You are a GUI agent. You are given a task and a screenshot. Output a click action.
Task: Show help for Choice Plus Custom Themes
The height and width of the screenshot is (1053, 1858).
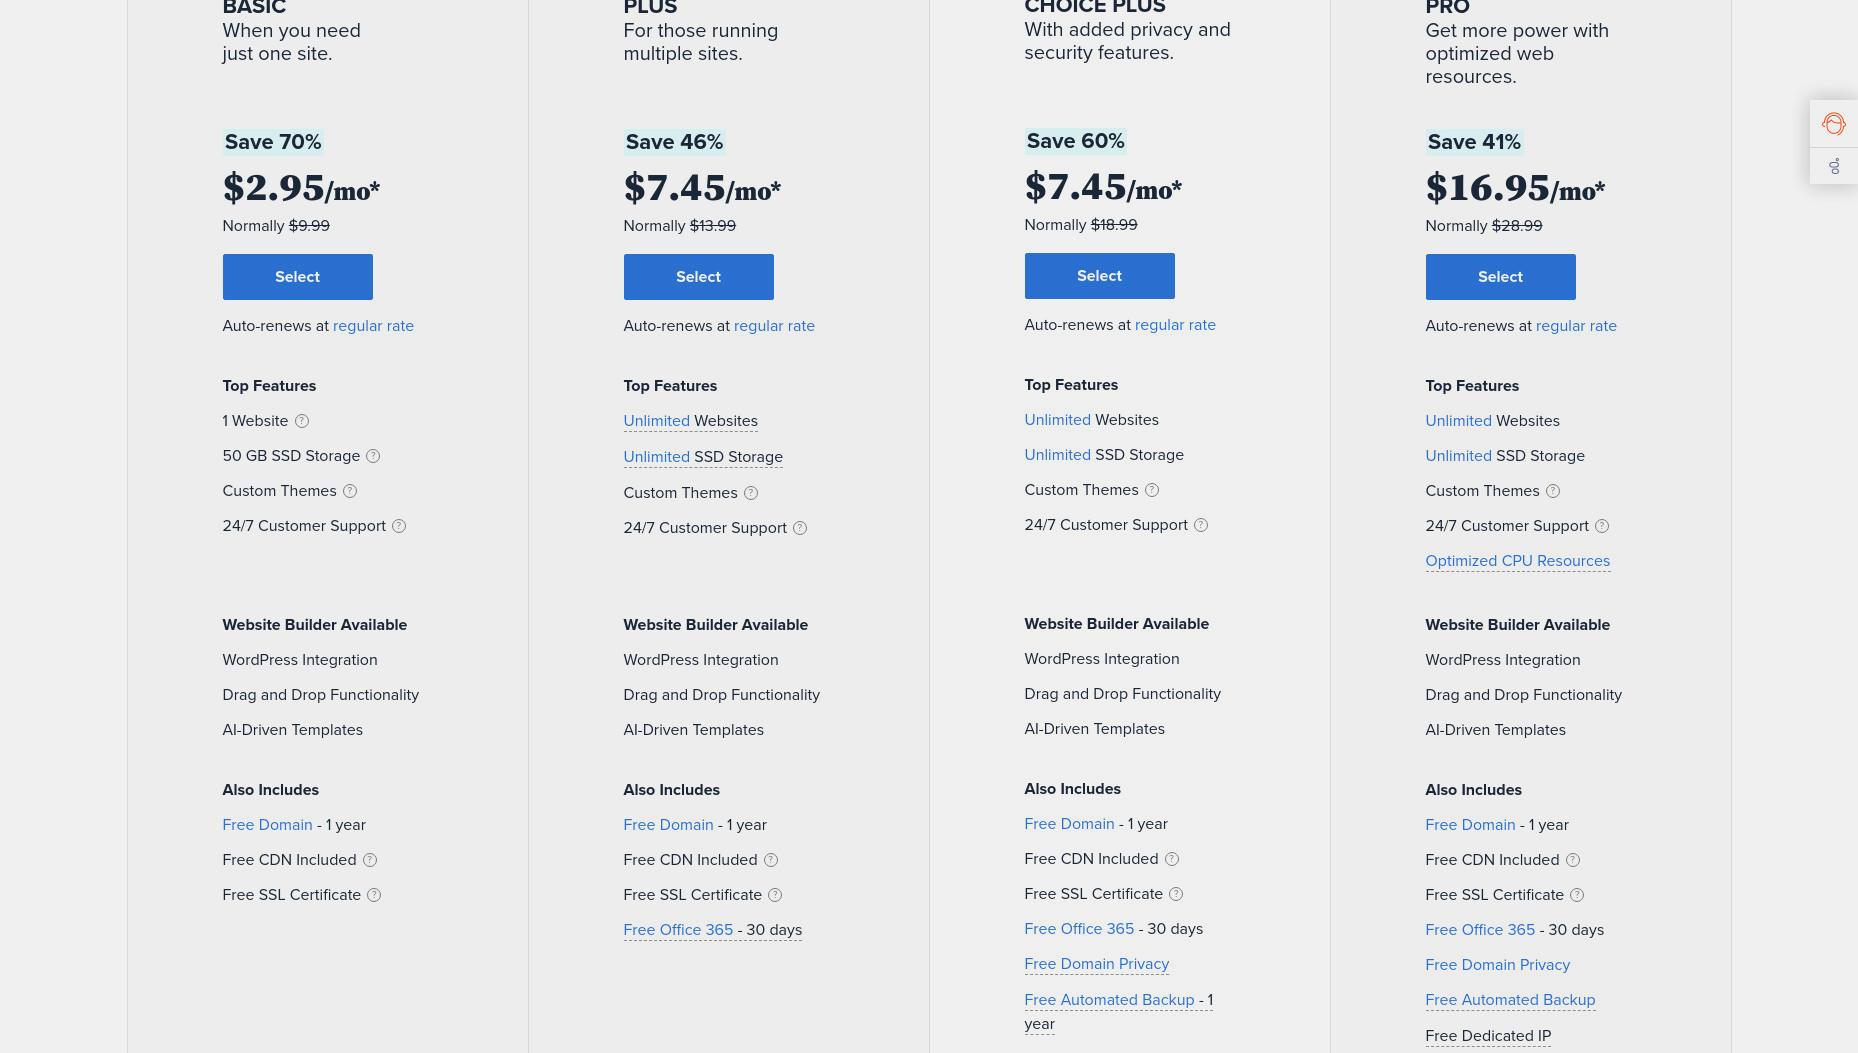pos(1152,490)
